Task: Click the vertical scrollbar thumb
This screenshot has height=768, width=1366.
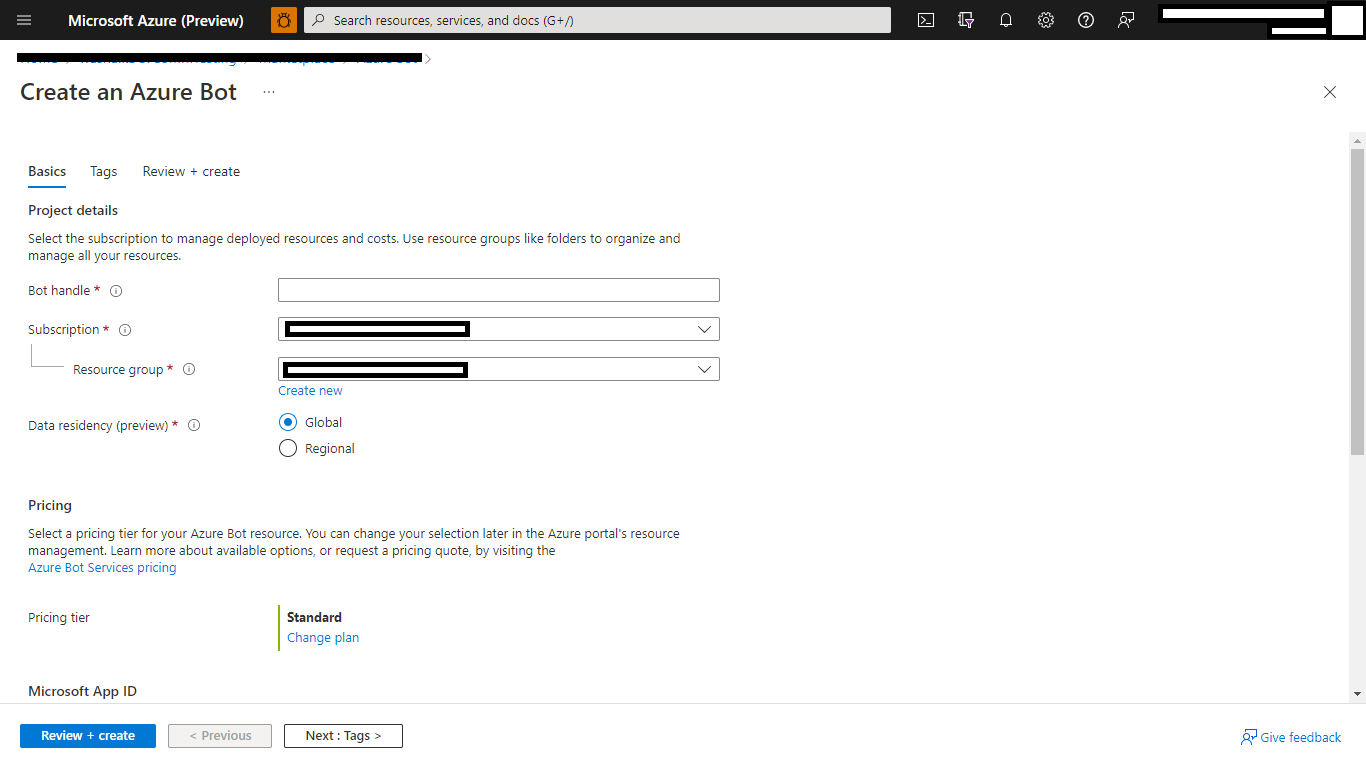Action: pos(1357,300)
